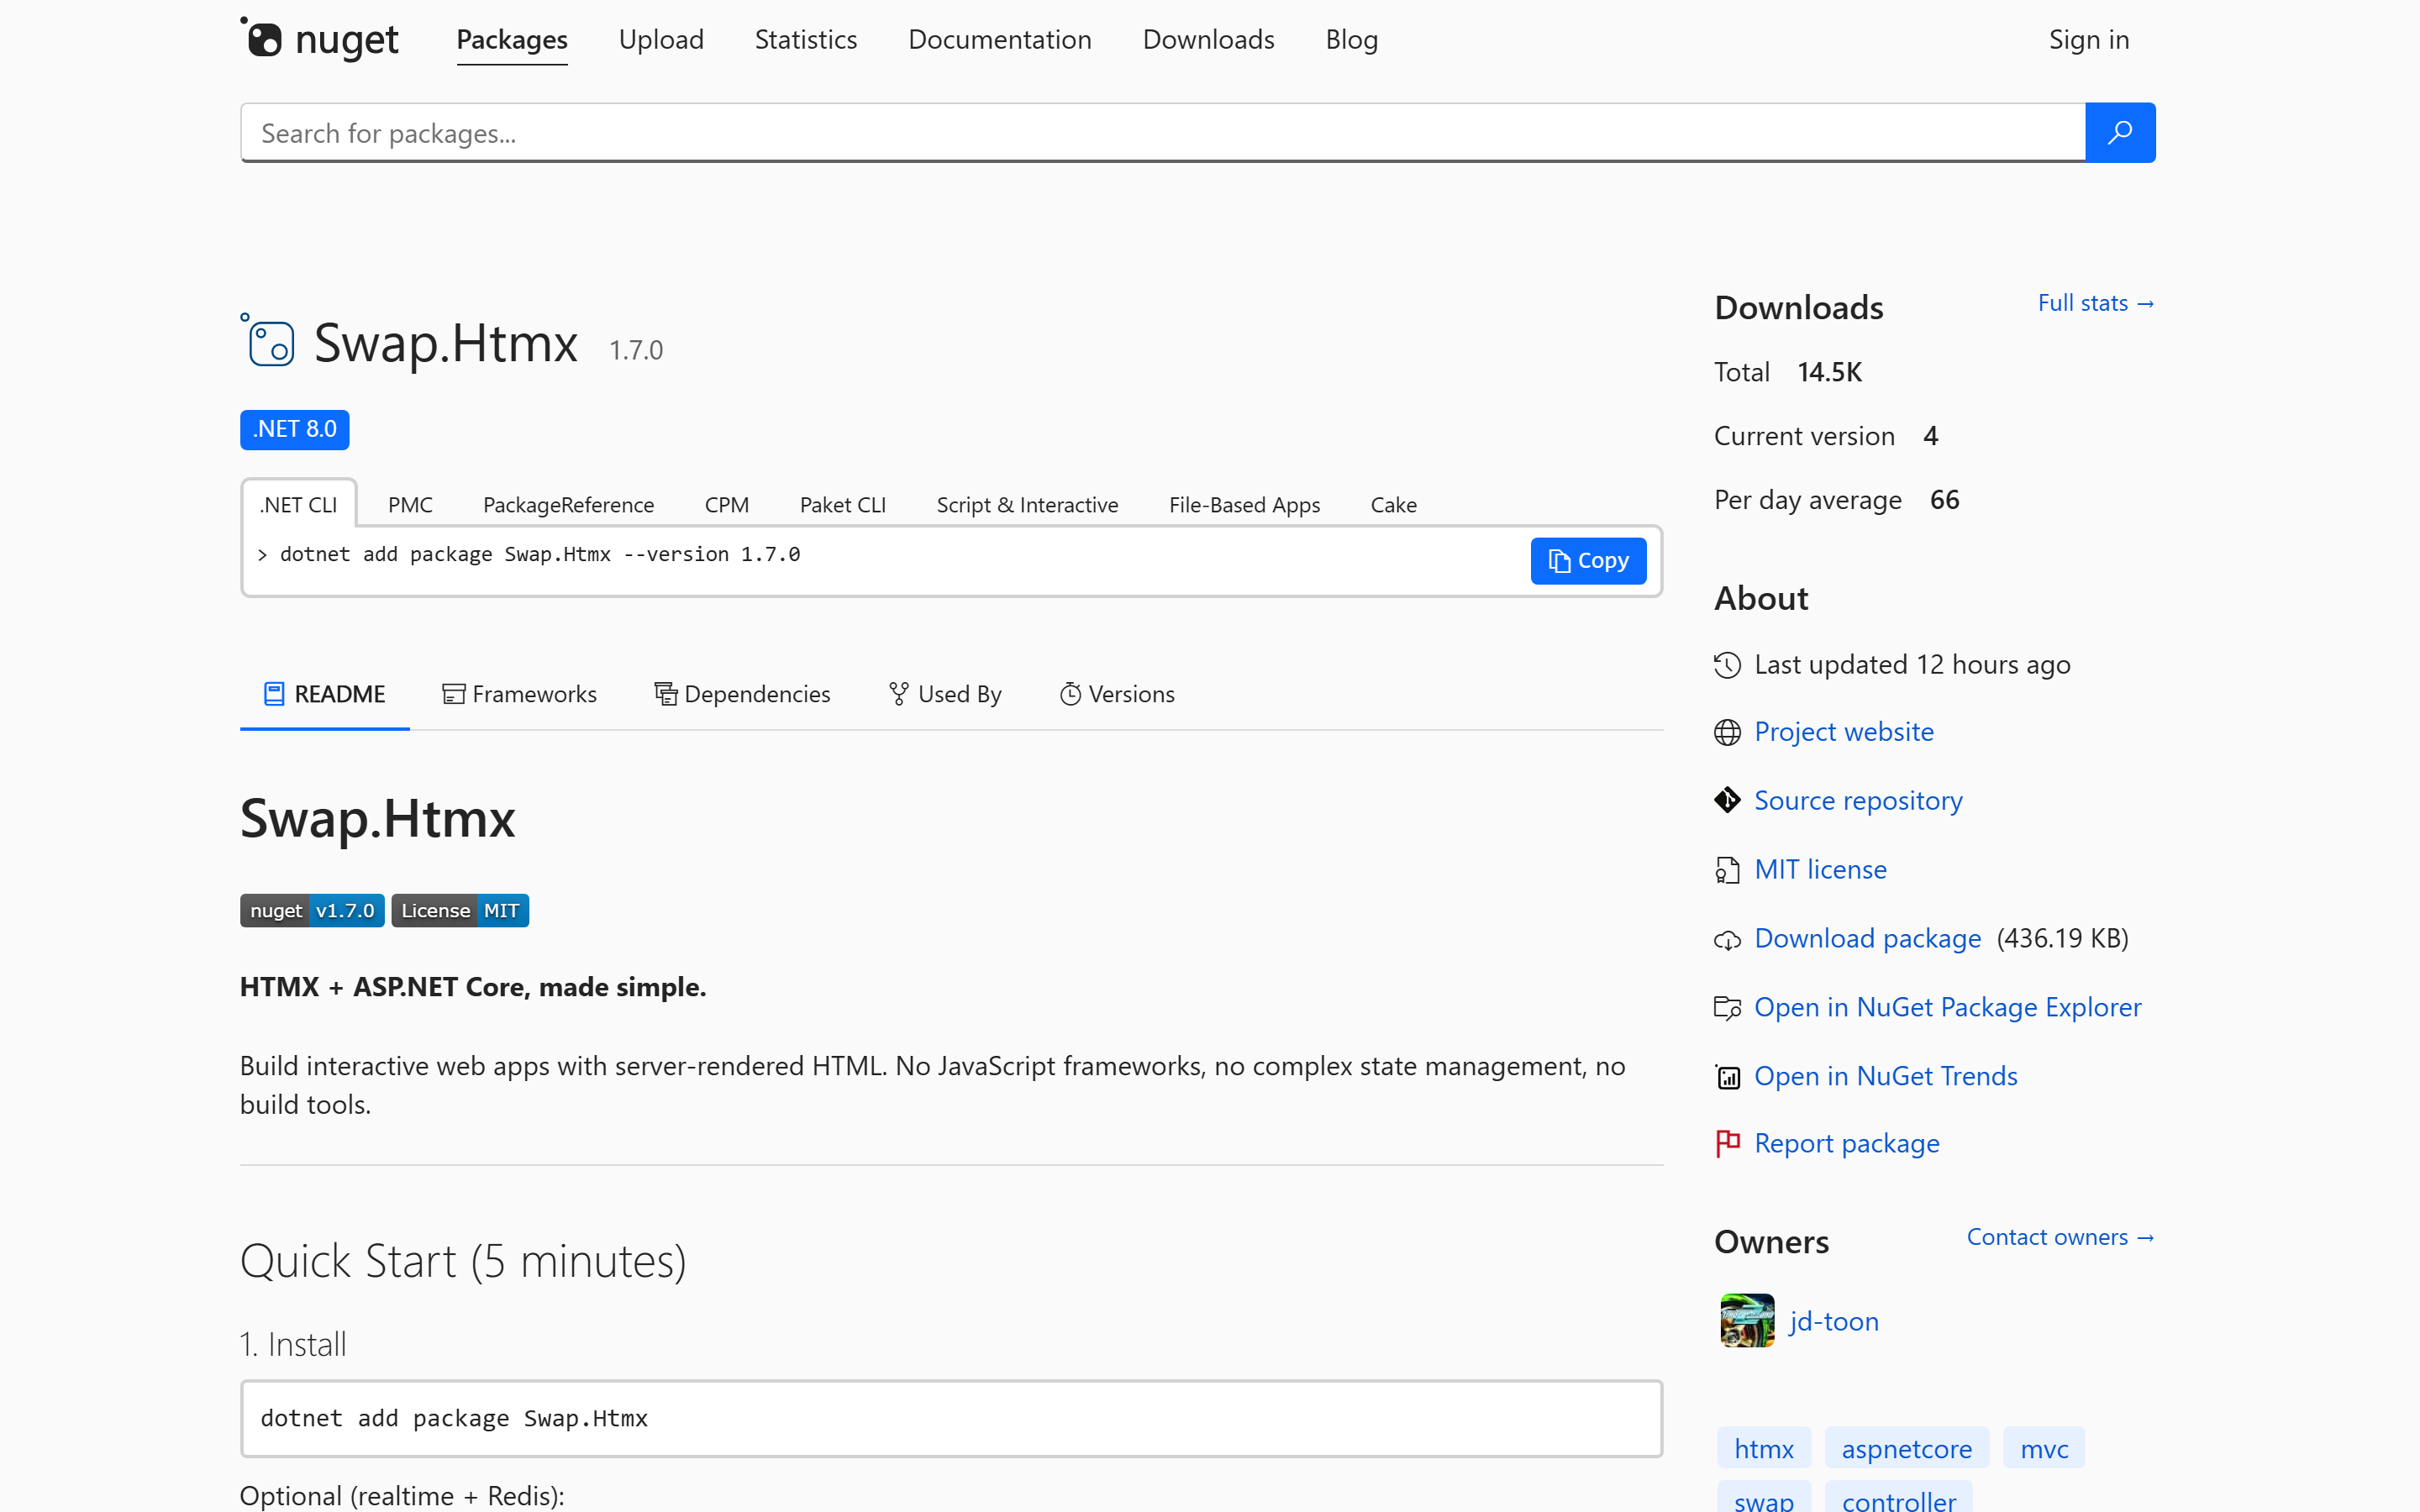The width and height of the screenshot is (2420, 1512).
Task: Copy the dotnet add package command
Action: pos(1588,561)
